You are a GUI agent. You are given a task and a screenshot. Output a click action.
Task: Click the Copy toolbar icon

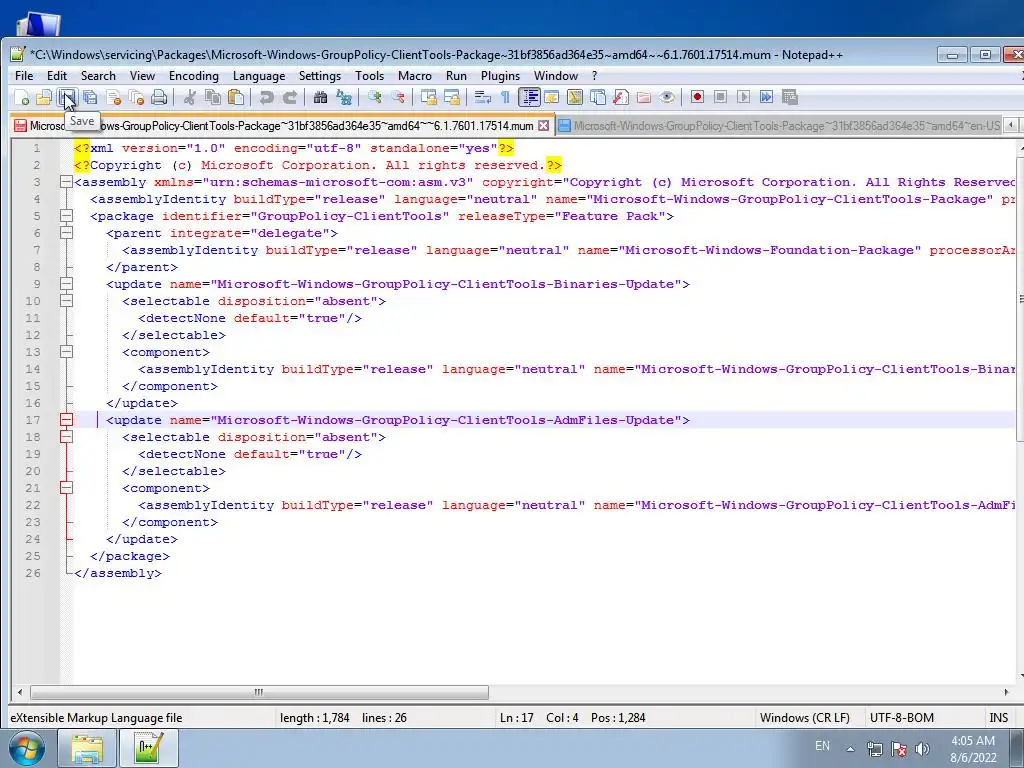pos(213,97)
